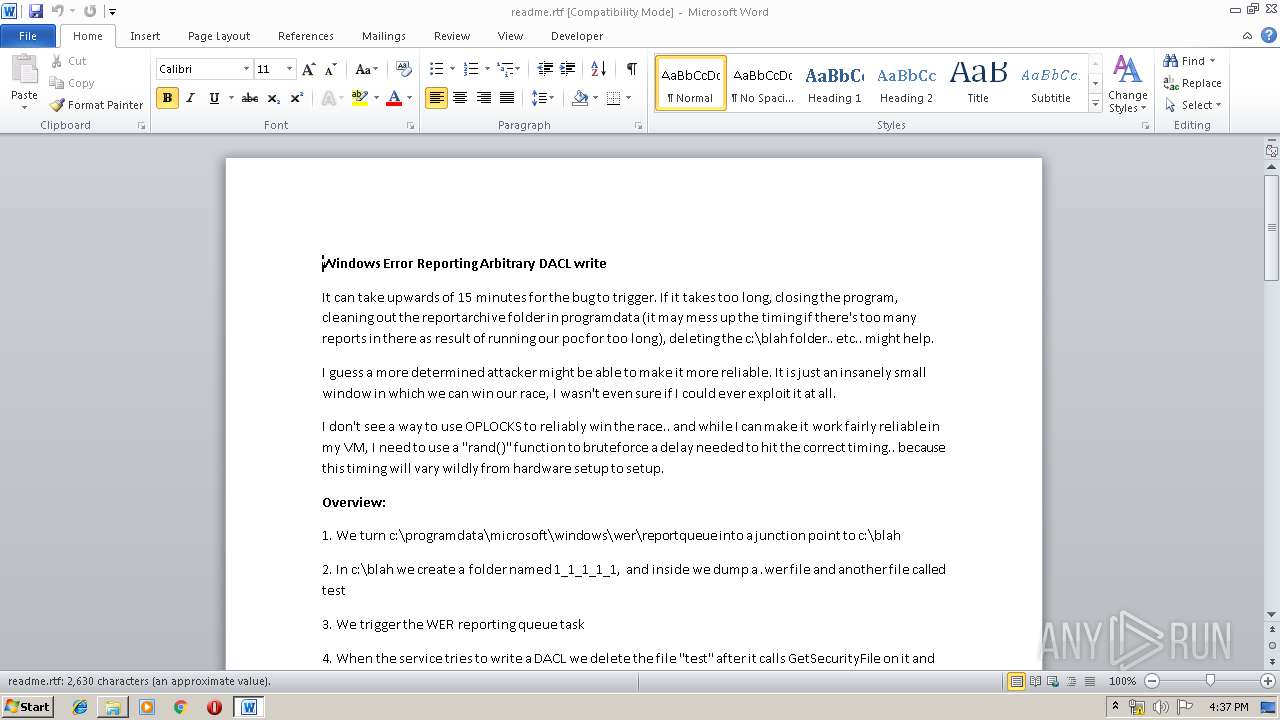Click the Replace button
The height and width of the screenshot is (720, 1280).
point(1192,83)
